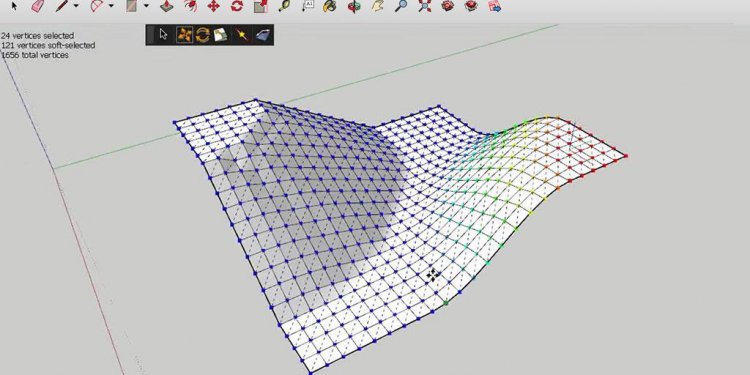
Task: Choose Vertex Tools select arrow
Action: click(164, 35)
